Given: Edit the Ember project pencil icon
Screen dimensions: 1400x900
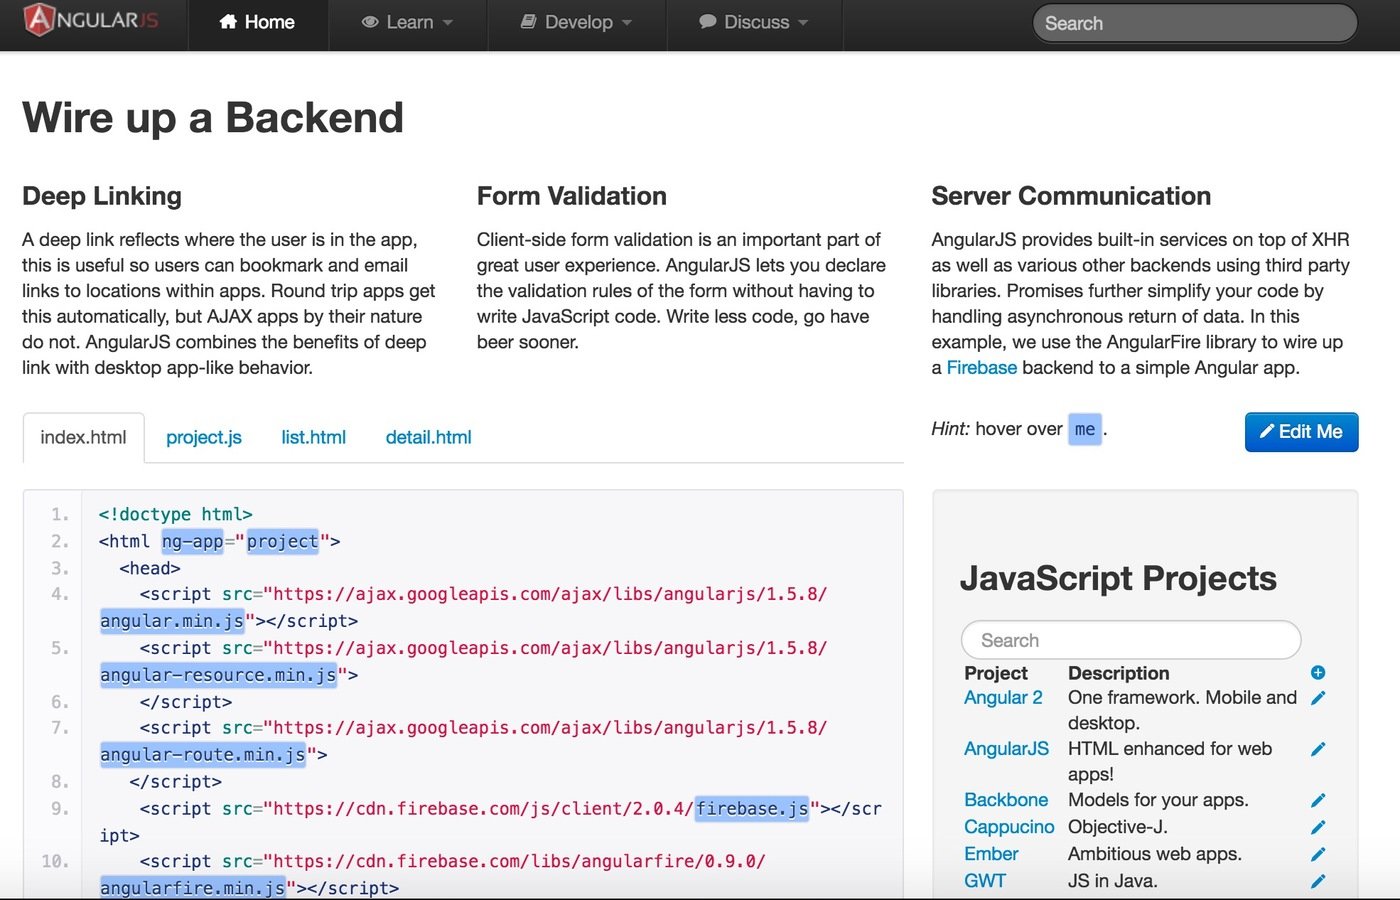Looking at the screenshot, I should point(1318,854).
